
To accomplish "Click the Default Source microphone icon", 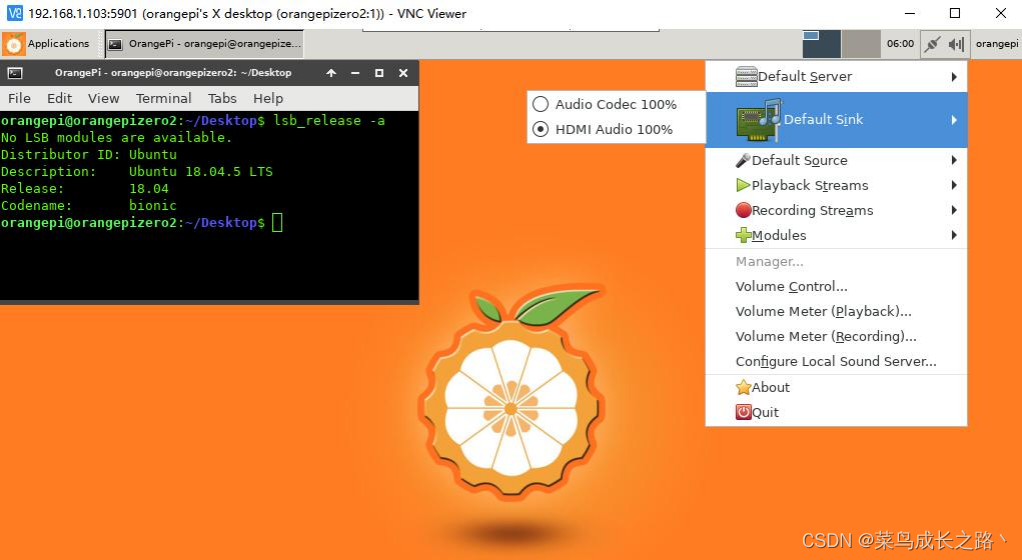I will point(742,160).
